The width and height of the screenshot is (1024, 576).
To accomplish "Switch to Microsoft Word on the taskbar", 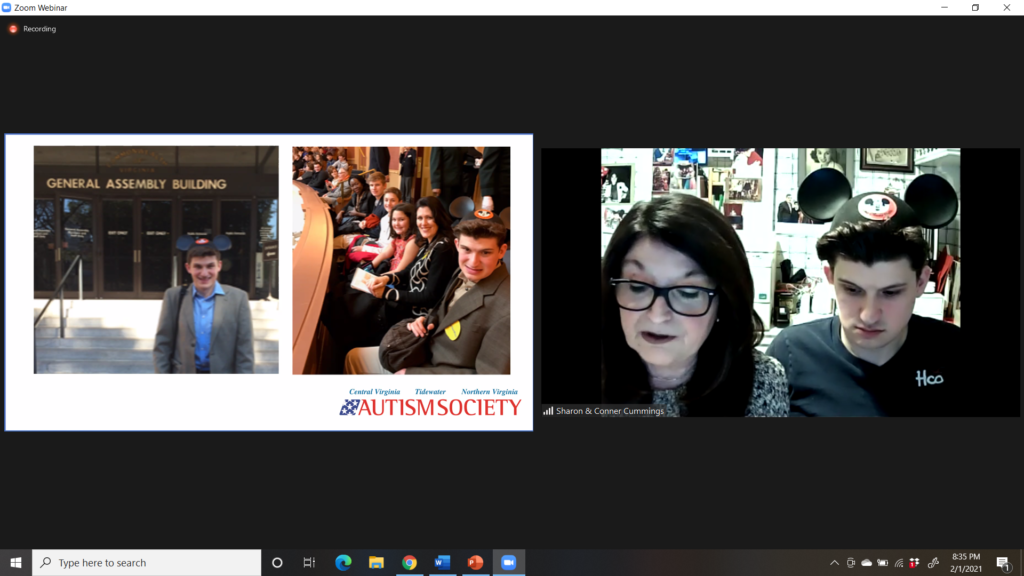I will (442, 562).
